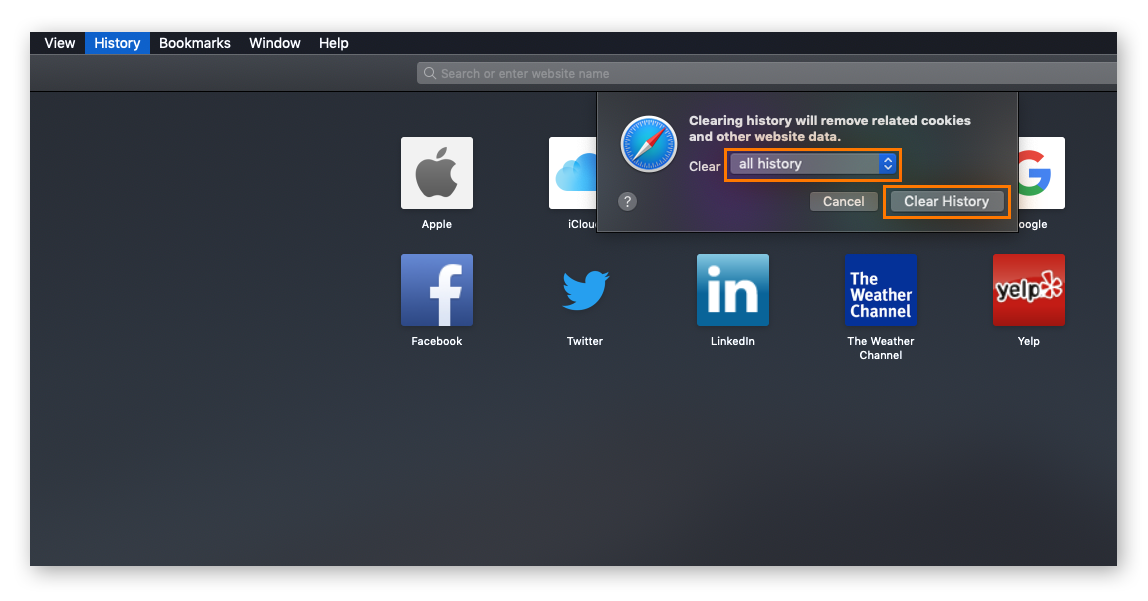This screenshot has height=601, width=1148.
Task: Click the 'Apple' label under the icon
Action: tap(436, 224)
